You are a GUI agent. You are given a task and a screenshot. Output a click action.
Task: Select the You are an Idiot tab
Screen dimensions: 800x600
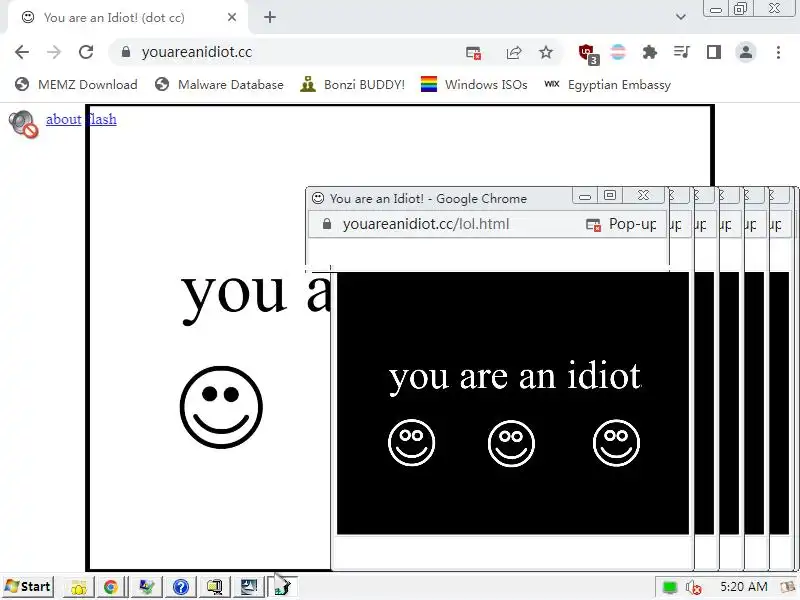pyautogui.click(x=128, y=17)
